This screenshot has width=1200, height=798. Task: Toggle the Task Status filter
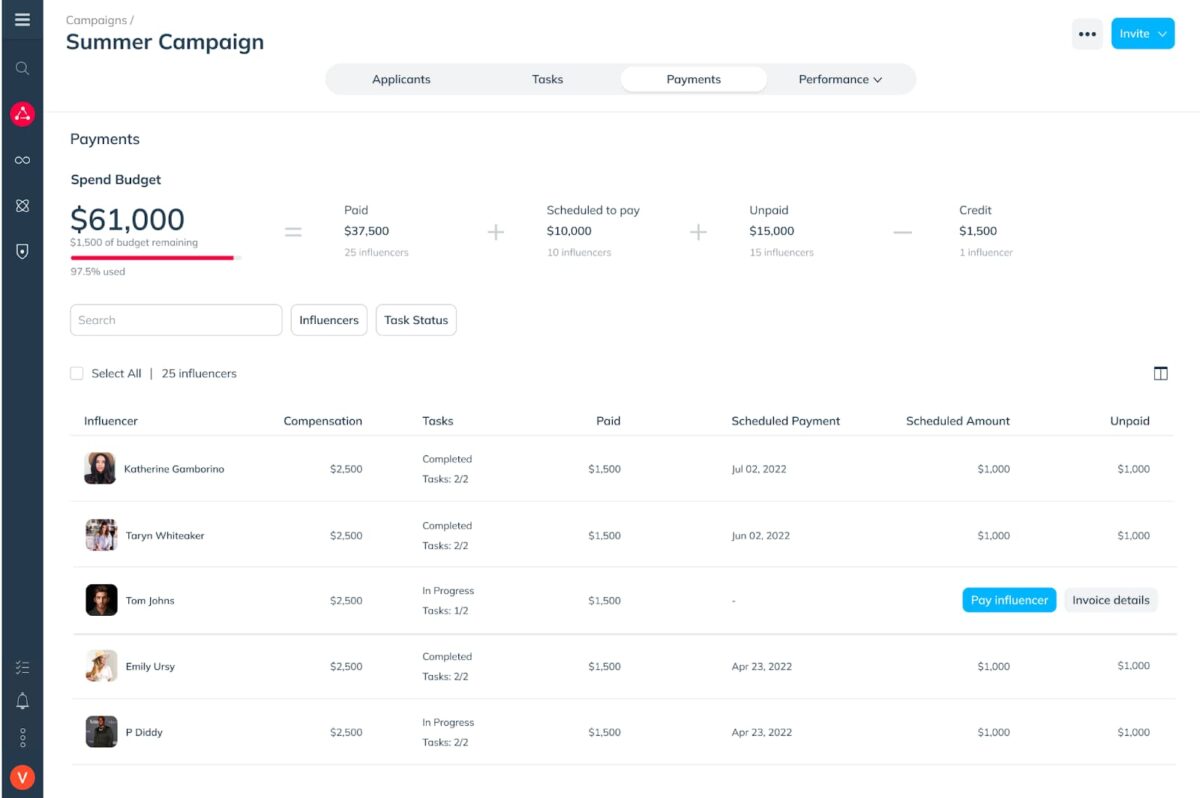pos(416,320)
